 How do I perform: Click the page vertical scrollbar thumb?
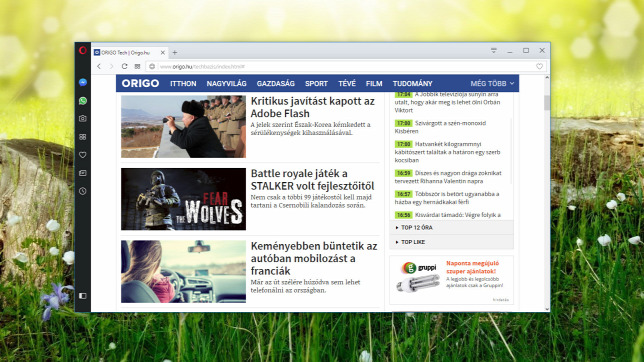point(547,102)
